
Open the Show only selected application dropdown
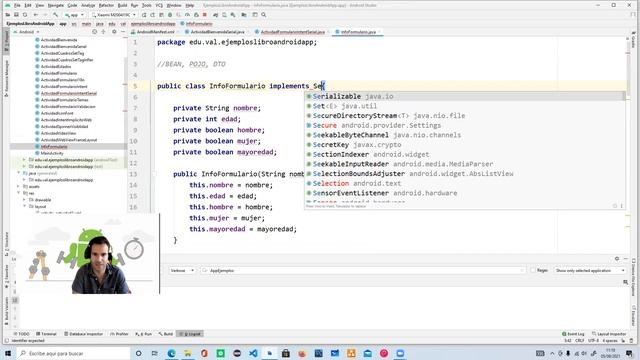click(x=590, y=271)
